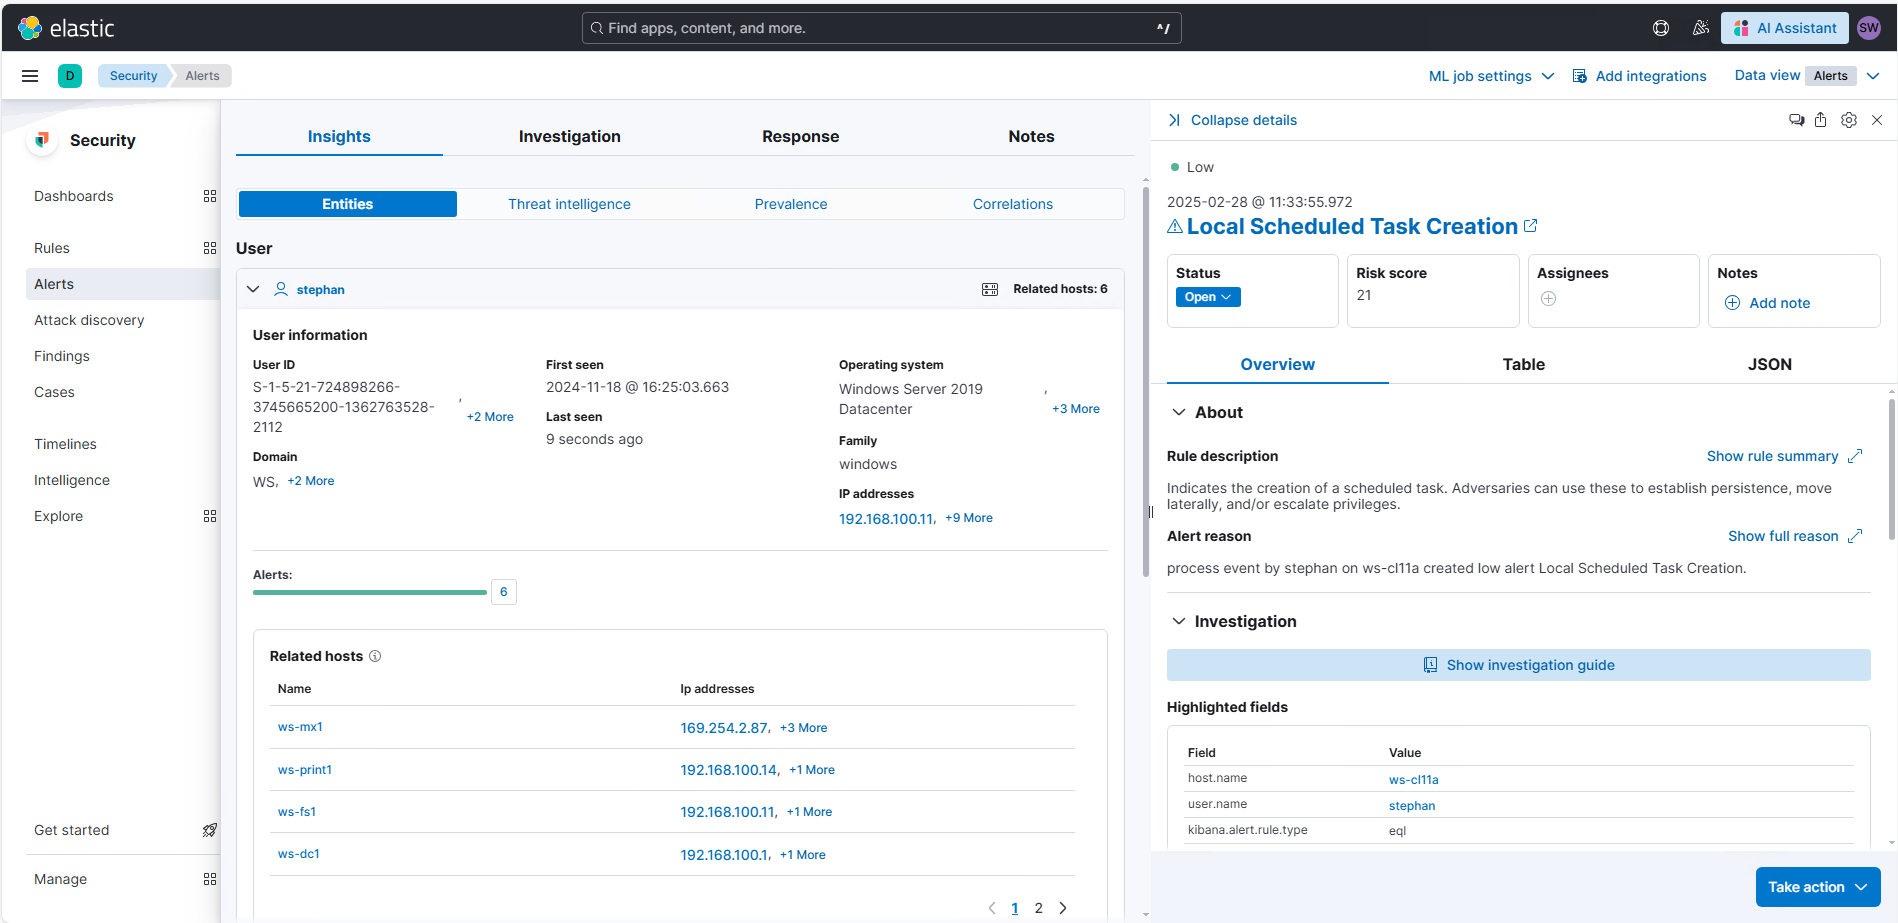Open Manage submenu grid icon
This screenshot has height=923, width=1898.
coord(210,879)
